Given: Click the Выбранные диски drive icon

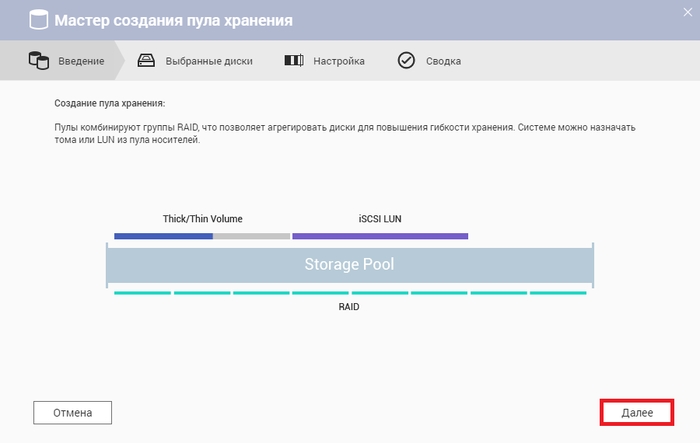Looking at the screenshot, I should point(146,60).
